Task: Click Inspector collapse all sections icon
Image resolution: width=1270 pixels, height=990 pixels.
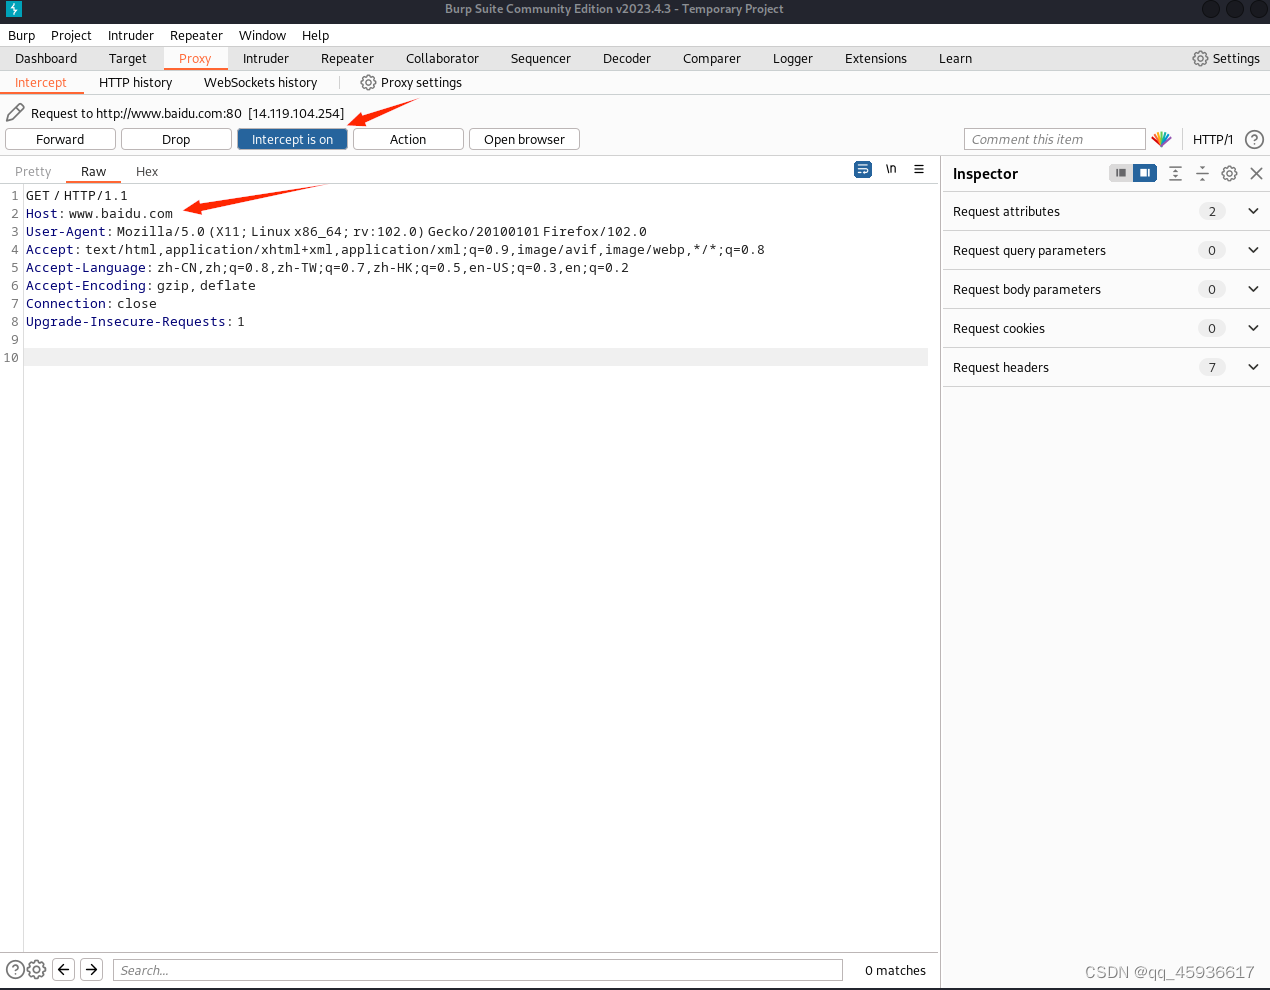Action: point(1202,173)
